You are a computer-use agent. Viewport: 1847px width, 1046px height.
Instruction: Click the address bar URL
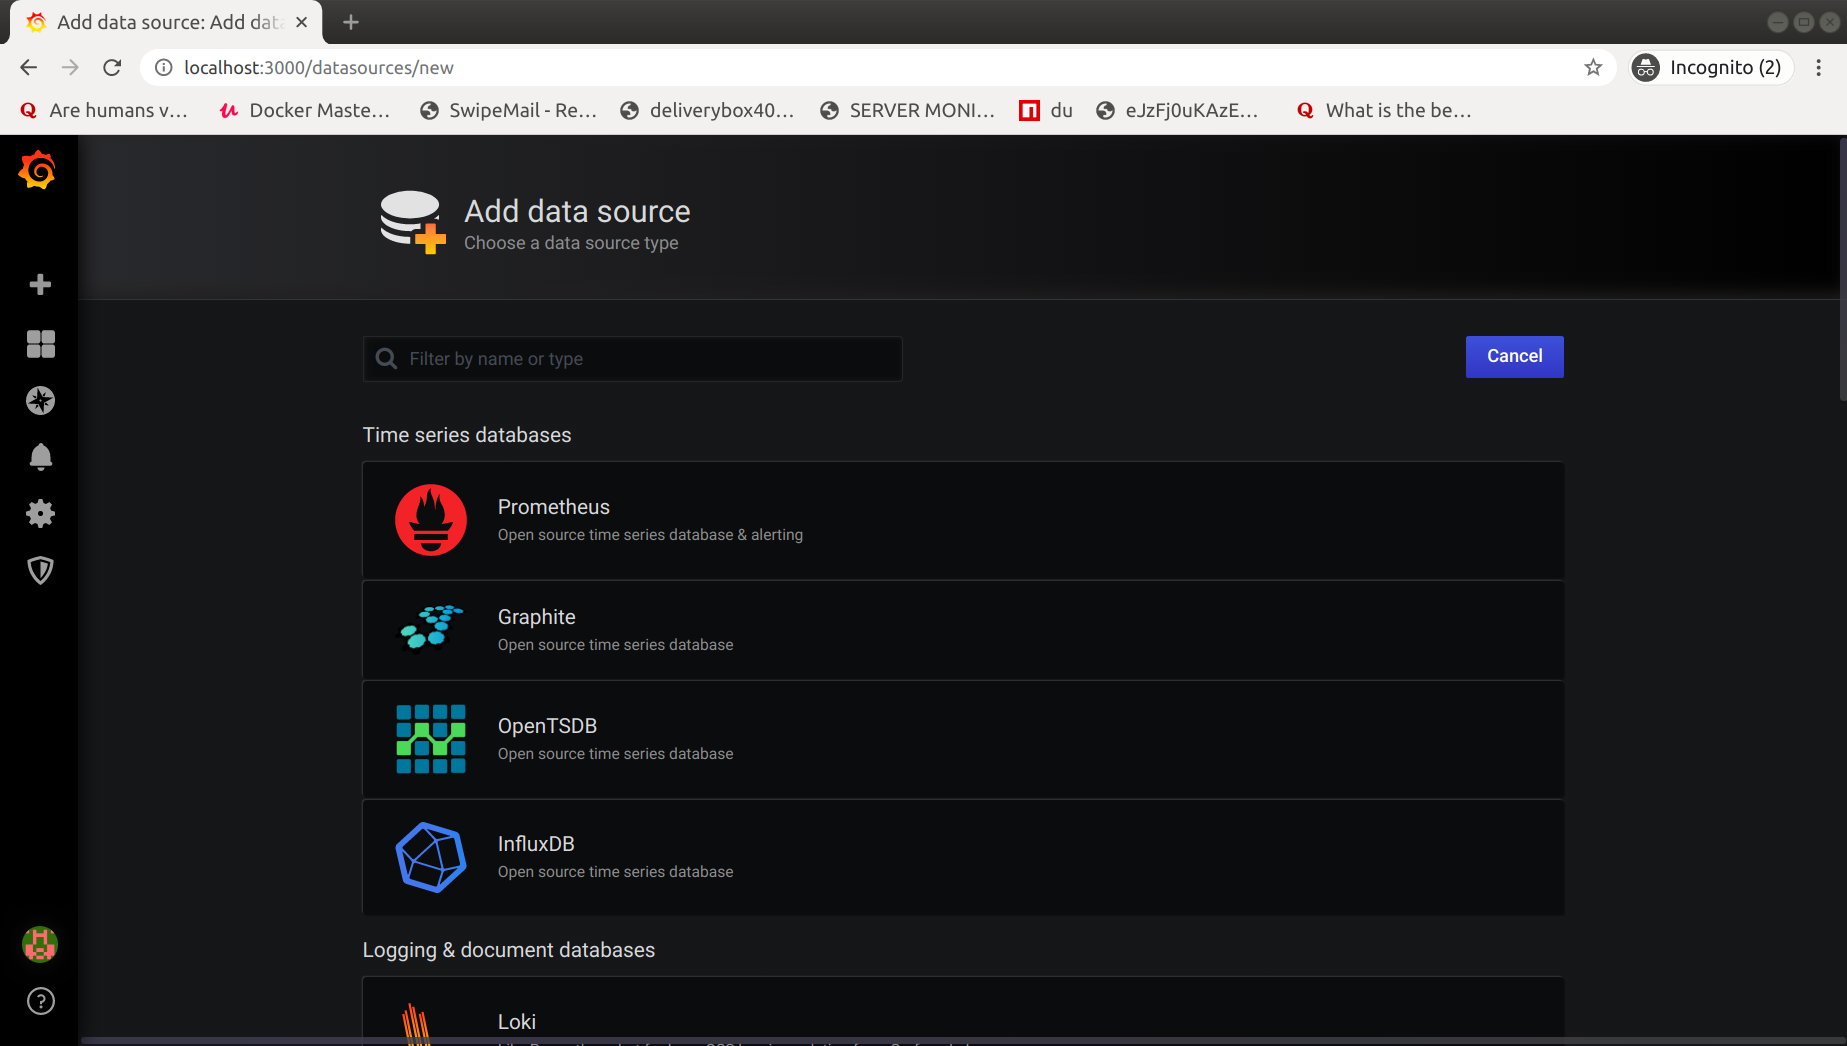tap(318, 67)
